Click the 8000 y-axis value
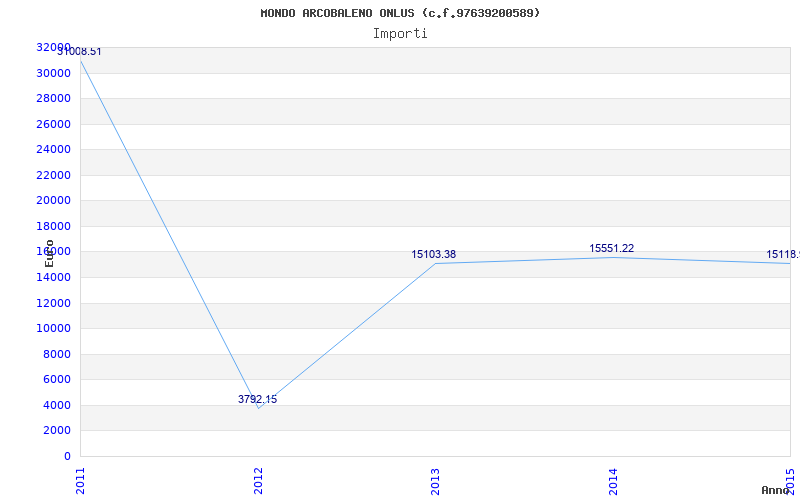The height and width of the screenshot is (500, 800). click(x=57, y=354)
